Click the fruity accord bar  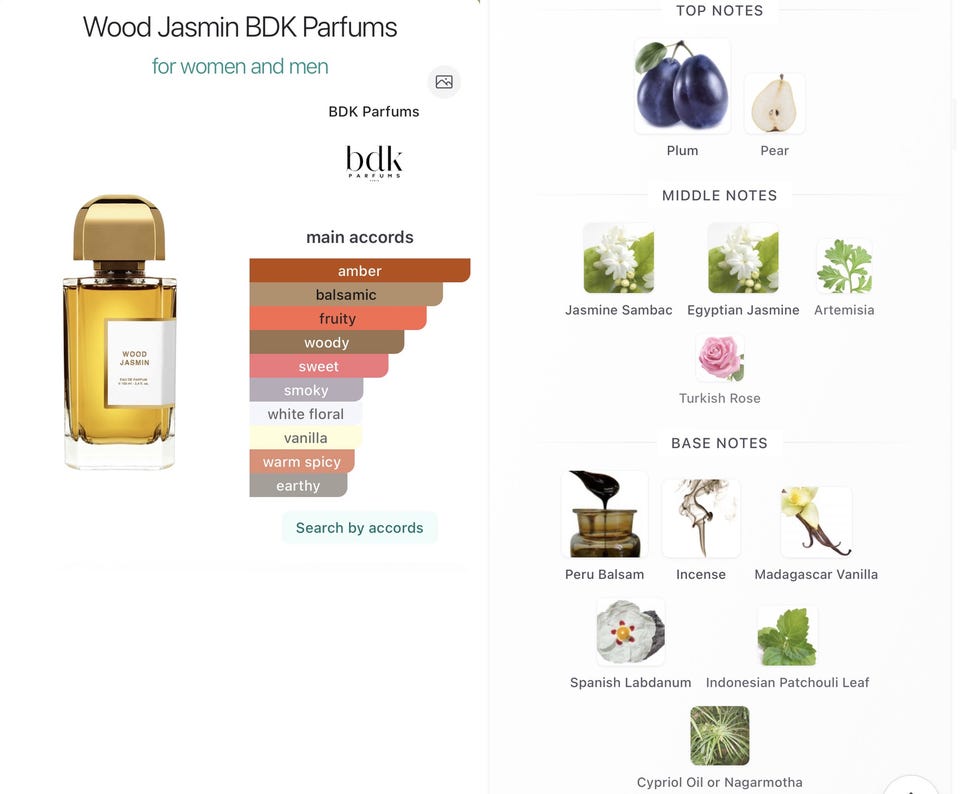tap(338, 318)
